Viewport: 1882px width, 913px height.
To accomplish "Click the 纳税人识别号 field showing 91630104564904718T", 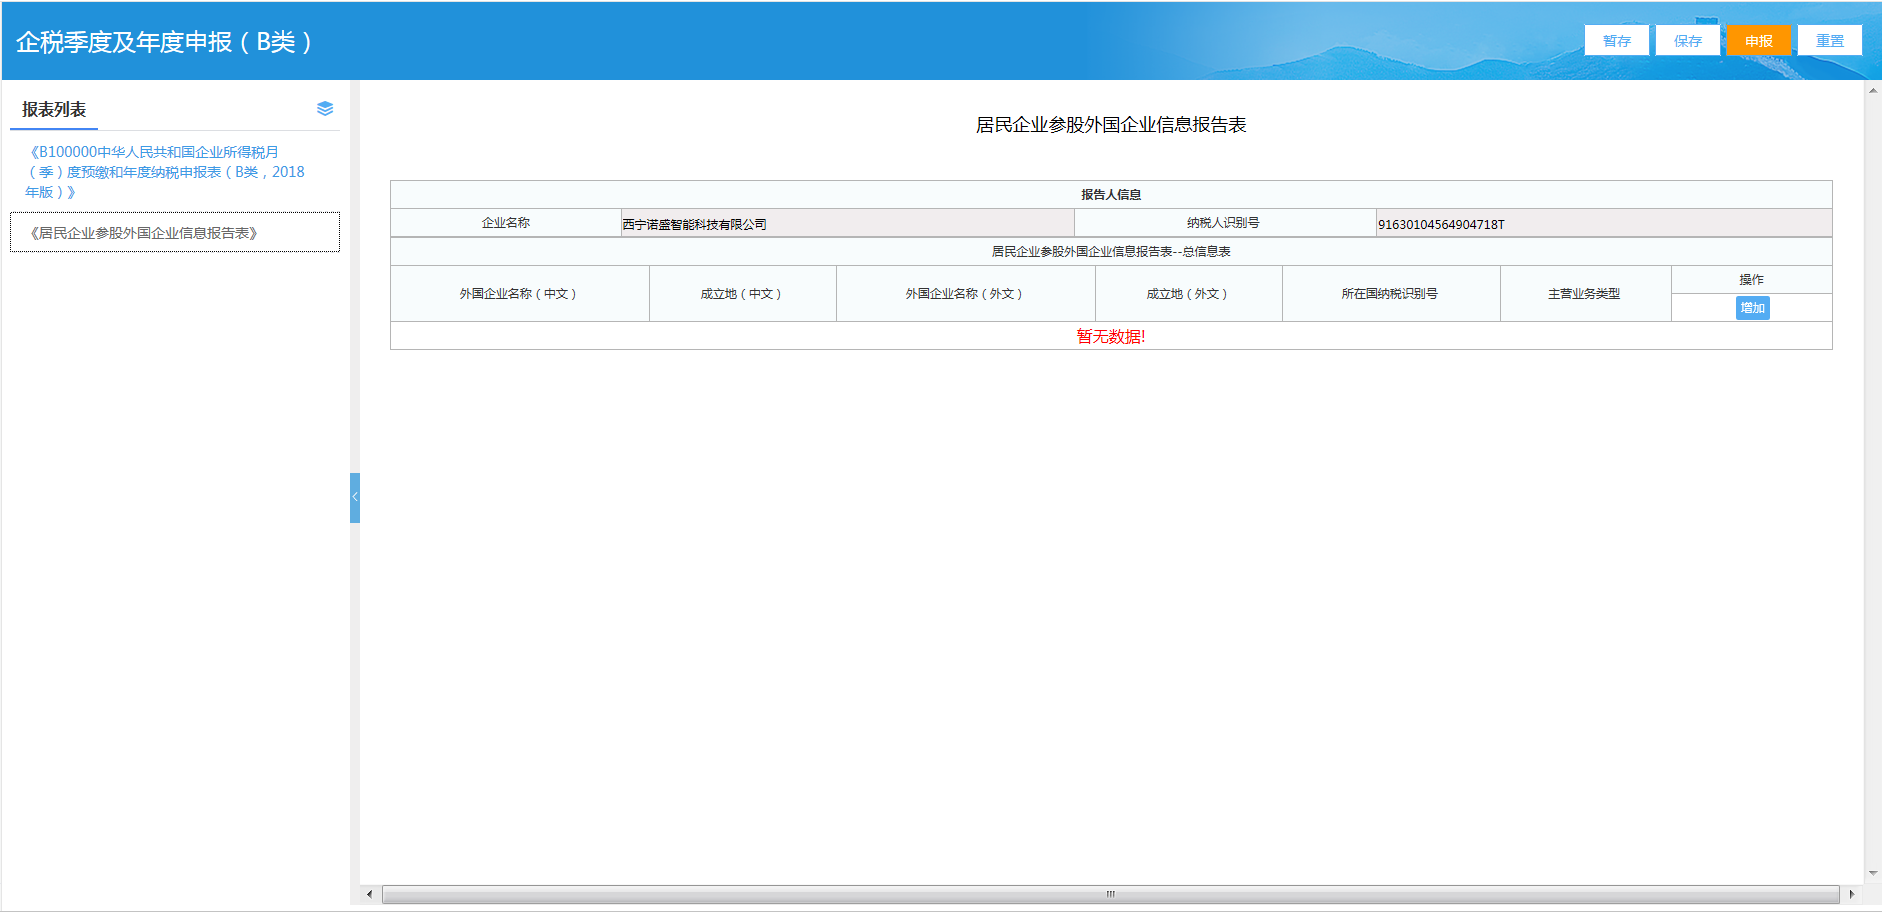I will click(x=1600, y=222).
